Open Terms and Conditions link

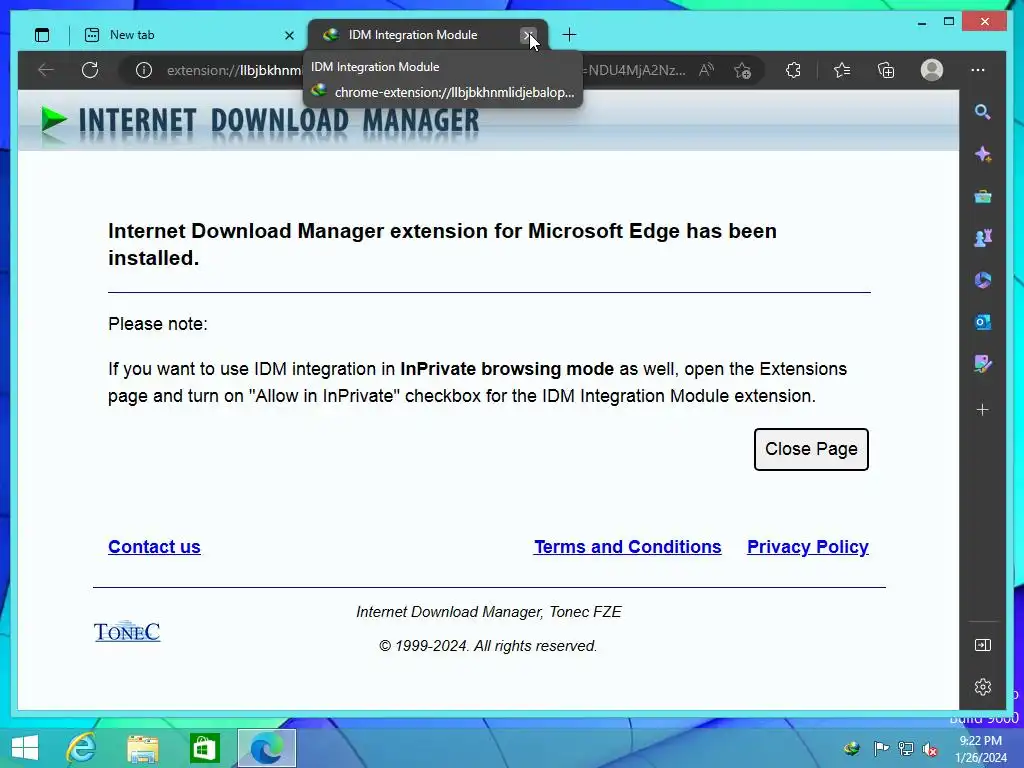coord(628,547)
